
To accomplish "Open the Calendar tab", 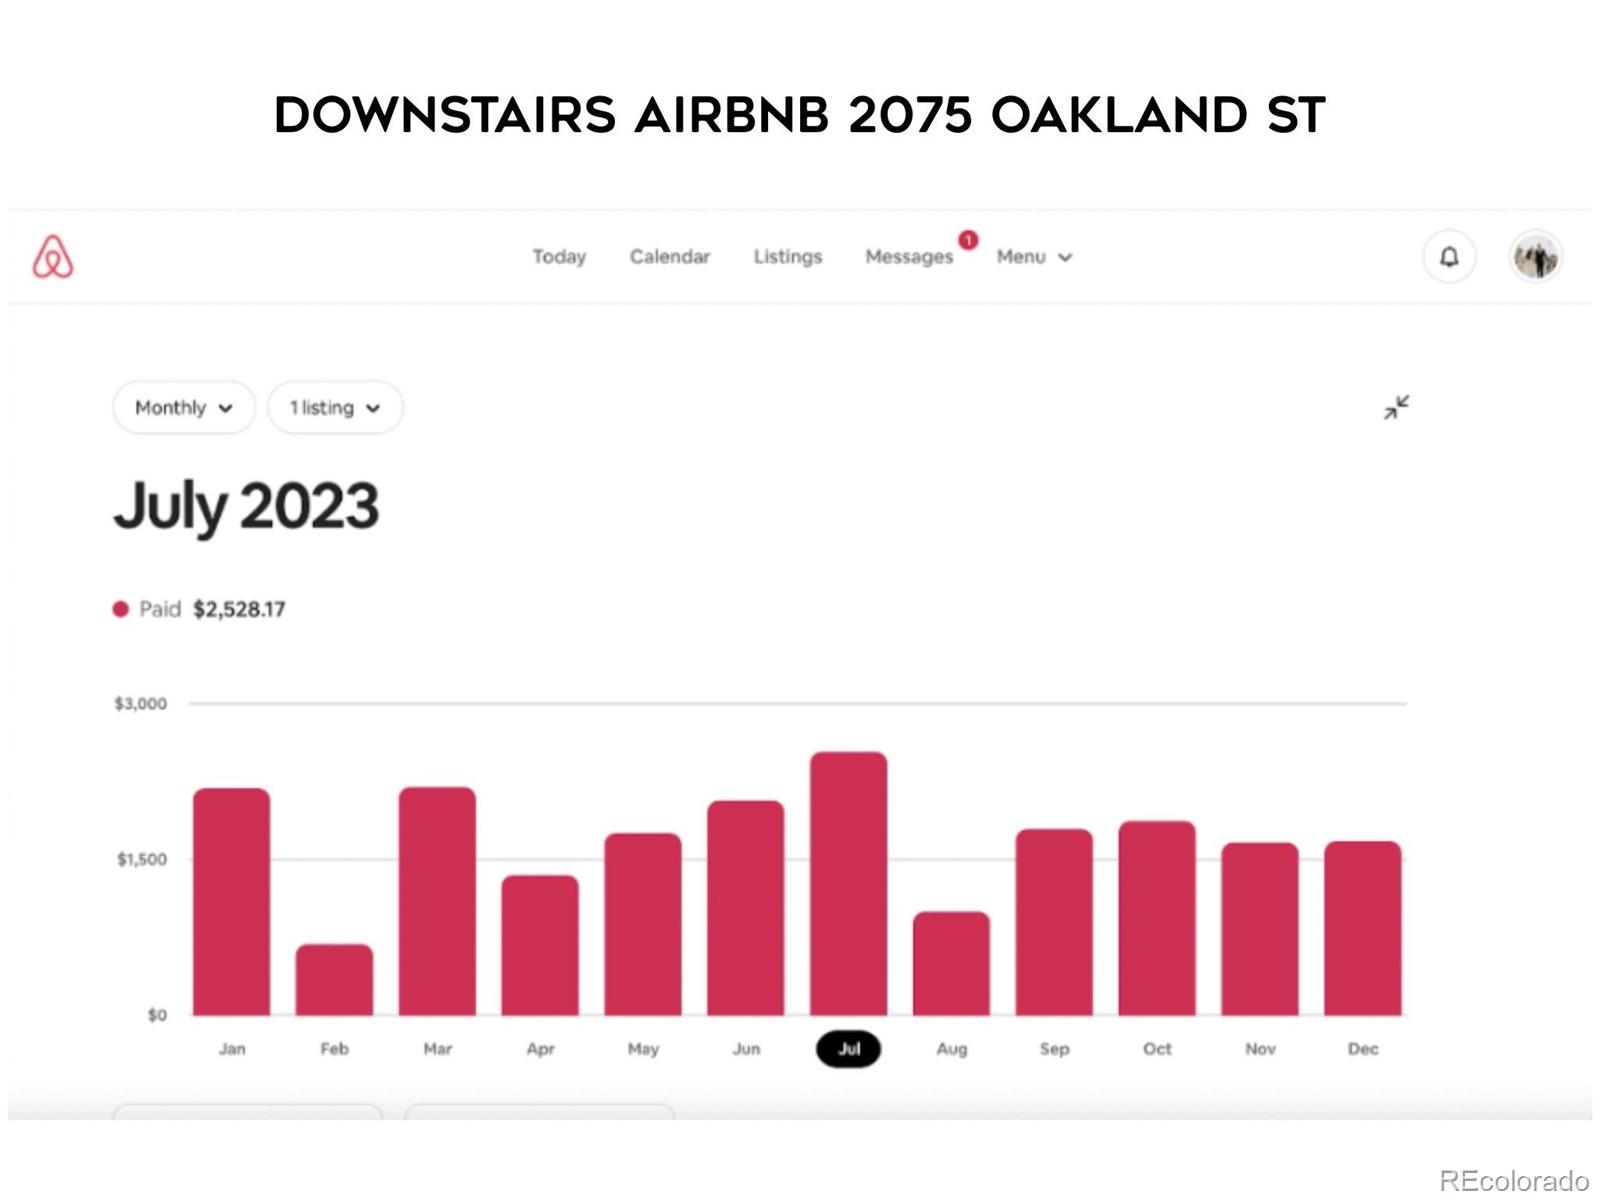I will pyautogui.click(x=670, y=257).
